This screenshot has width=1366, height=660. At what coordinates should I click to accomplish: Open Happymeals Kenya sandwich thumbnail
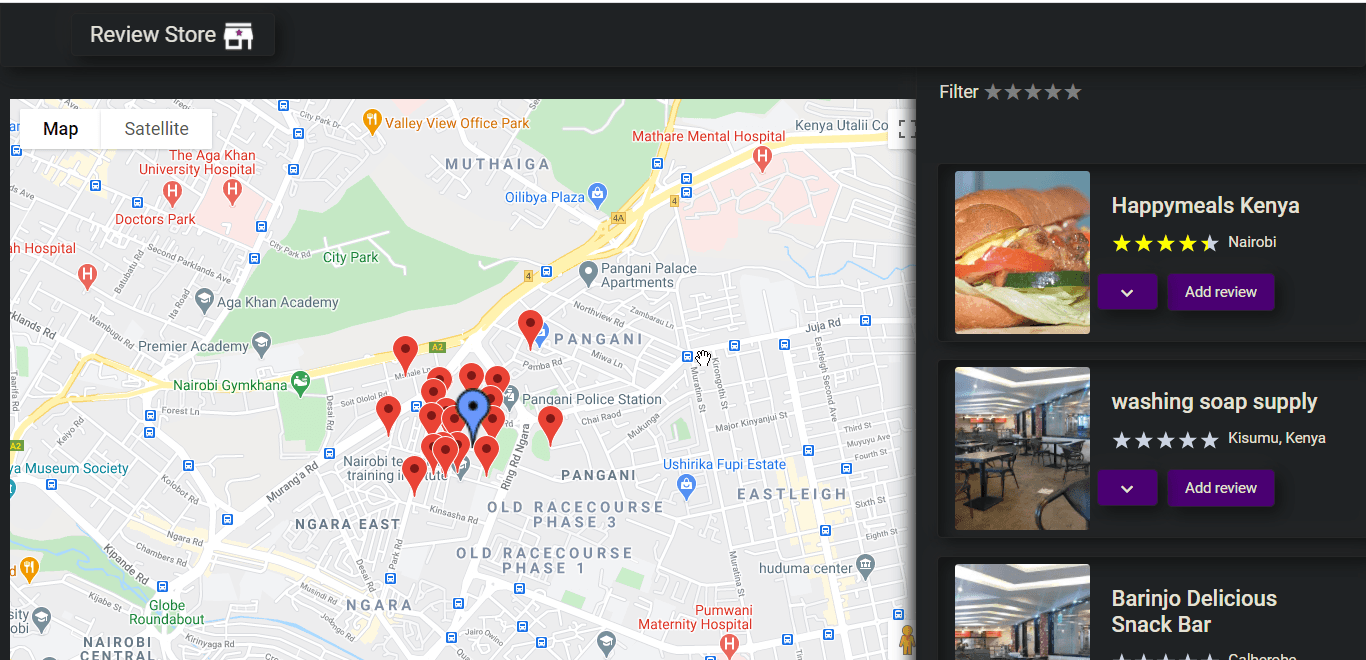[1022, 252]
